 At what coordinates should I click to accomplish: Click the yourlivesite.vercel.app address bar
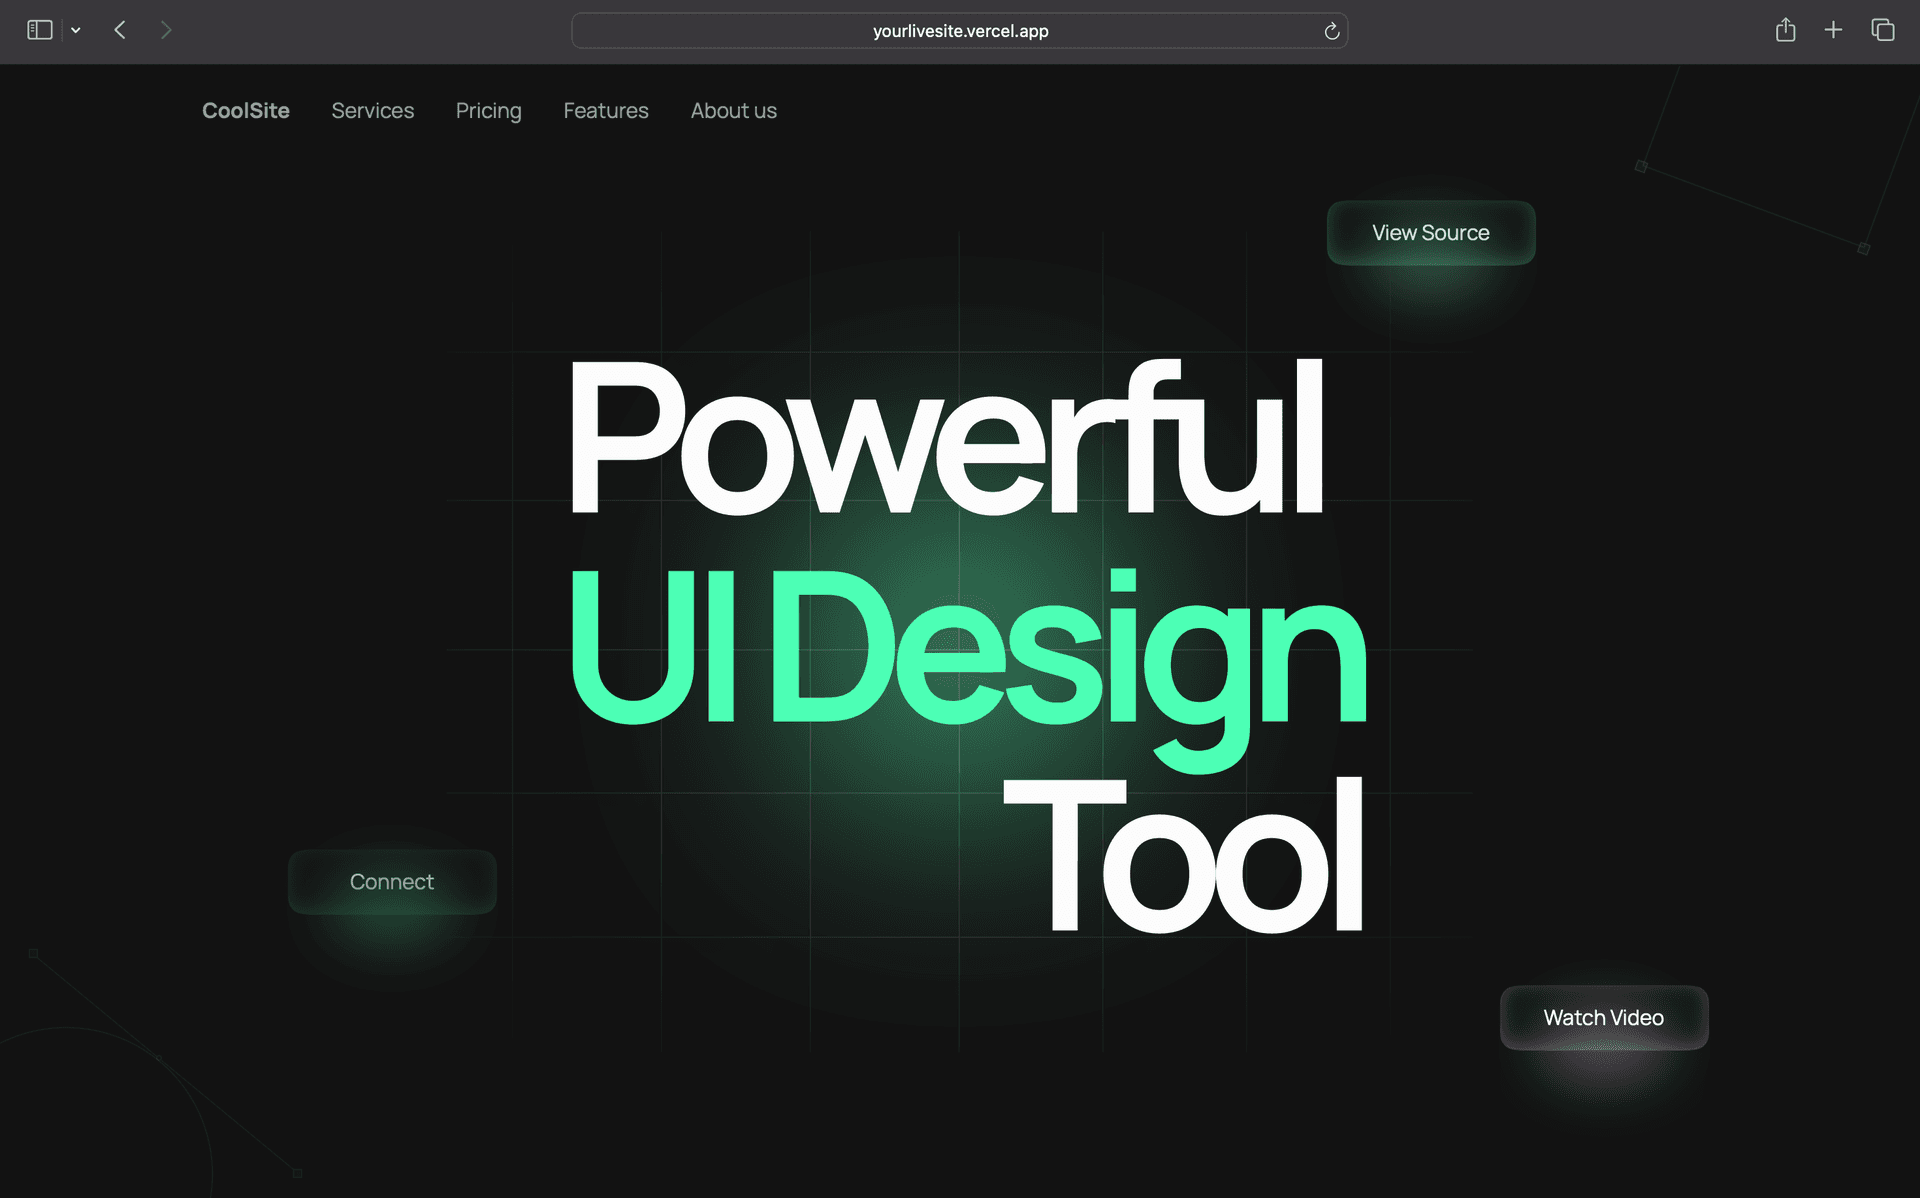pyautogui.click(x=960, y=31)
